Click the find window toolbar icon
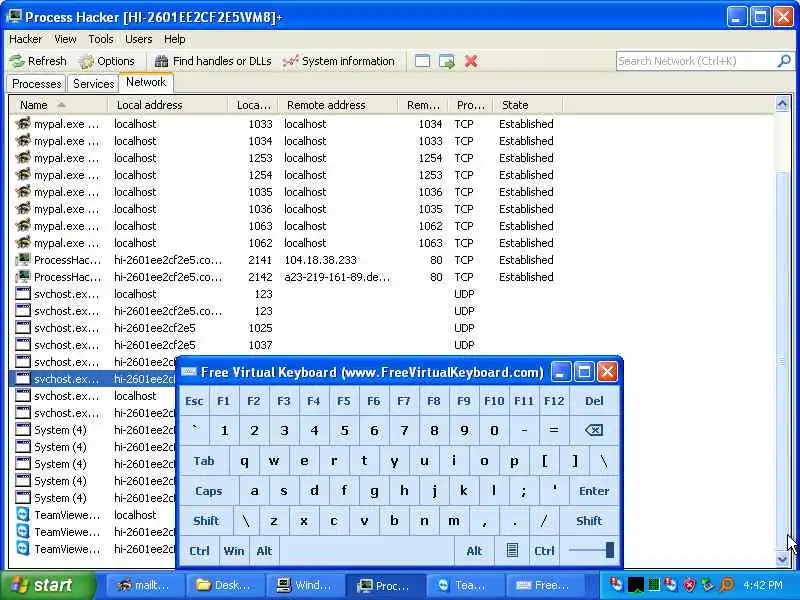The width and height of the screenshot is (800, 600). [x=422, y=61]
